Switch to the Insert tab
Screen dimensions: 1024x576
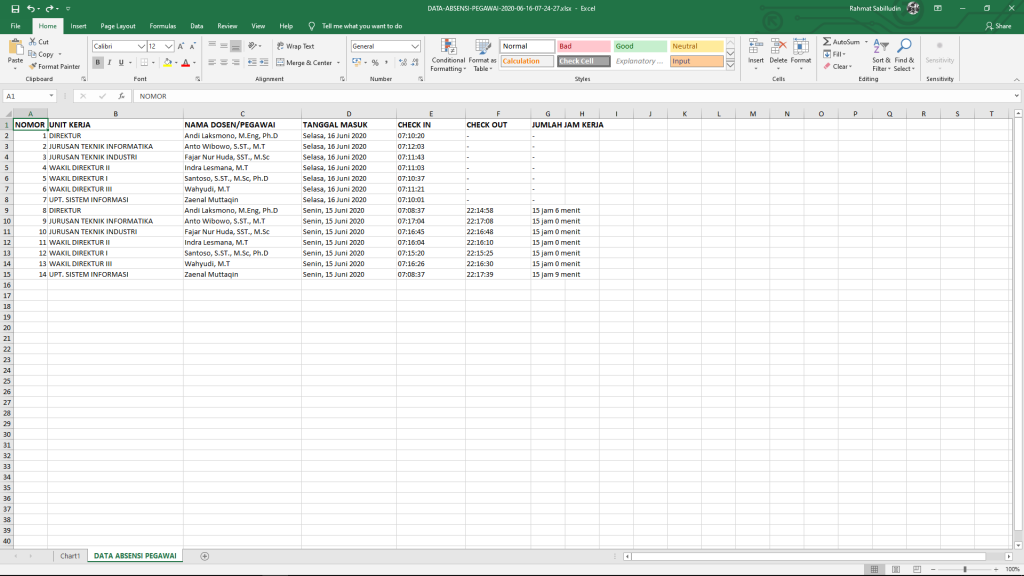(78, 26)
